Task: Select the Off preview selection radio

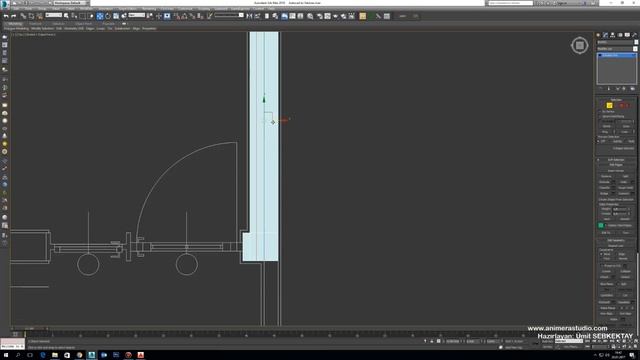Action: 598,141
